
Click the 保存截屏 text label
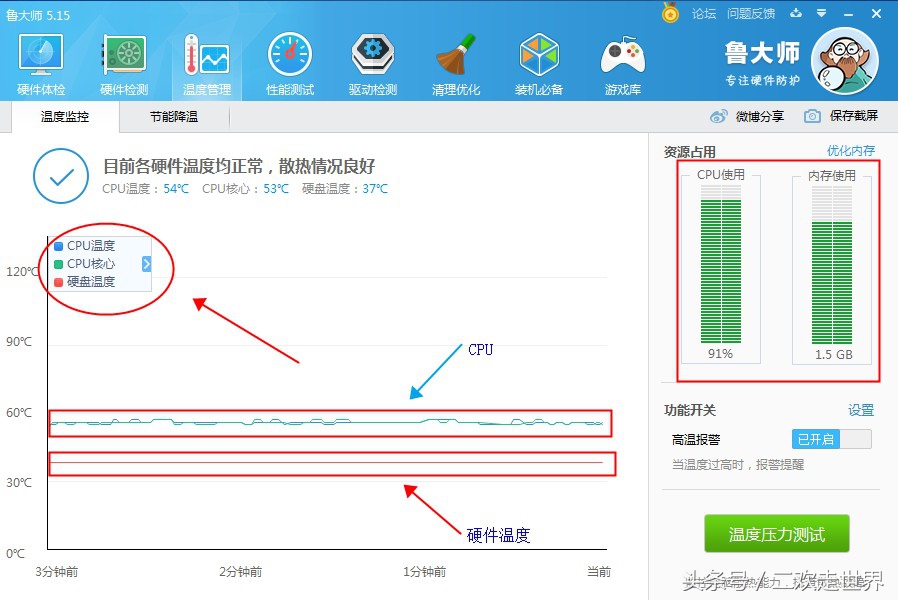pyautogui.click(x=854, y=116)
